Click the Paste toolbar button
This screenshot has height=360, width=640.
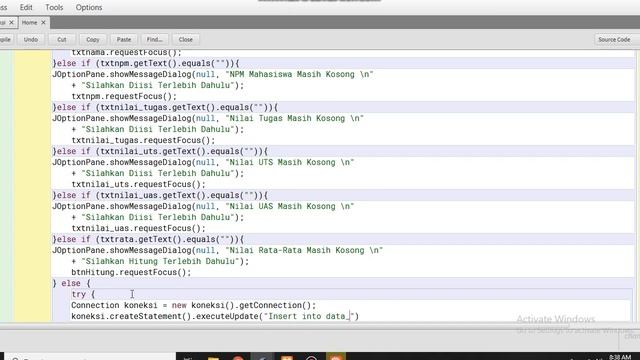(x=124, y=40)
